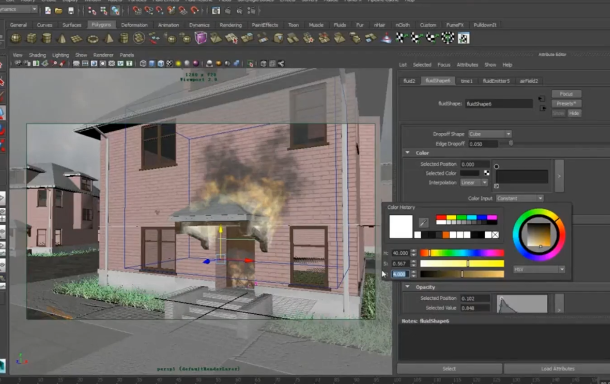The height and width of the screenshot is (384, 610).
Task: Click the color ramp circular handle marker
Action: 496,167
